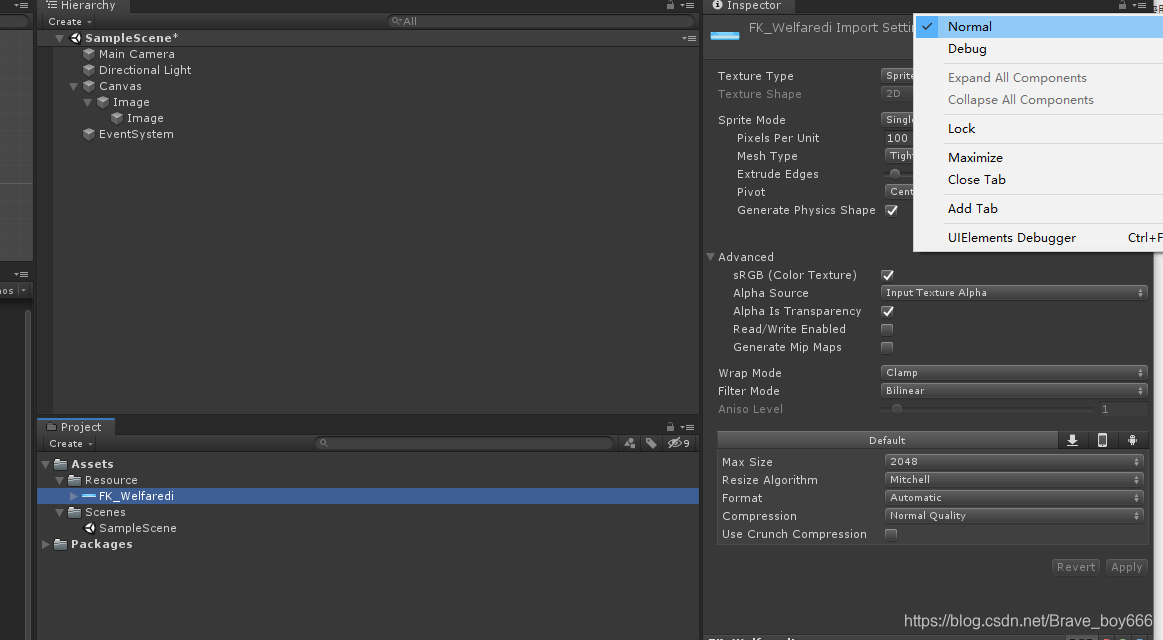Select the iOS phone platform icon

[x=1102, y=441]
